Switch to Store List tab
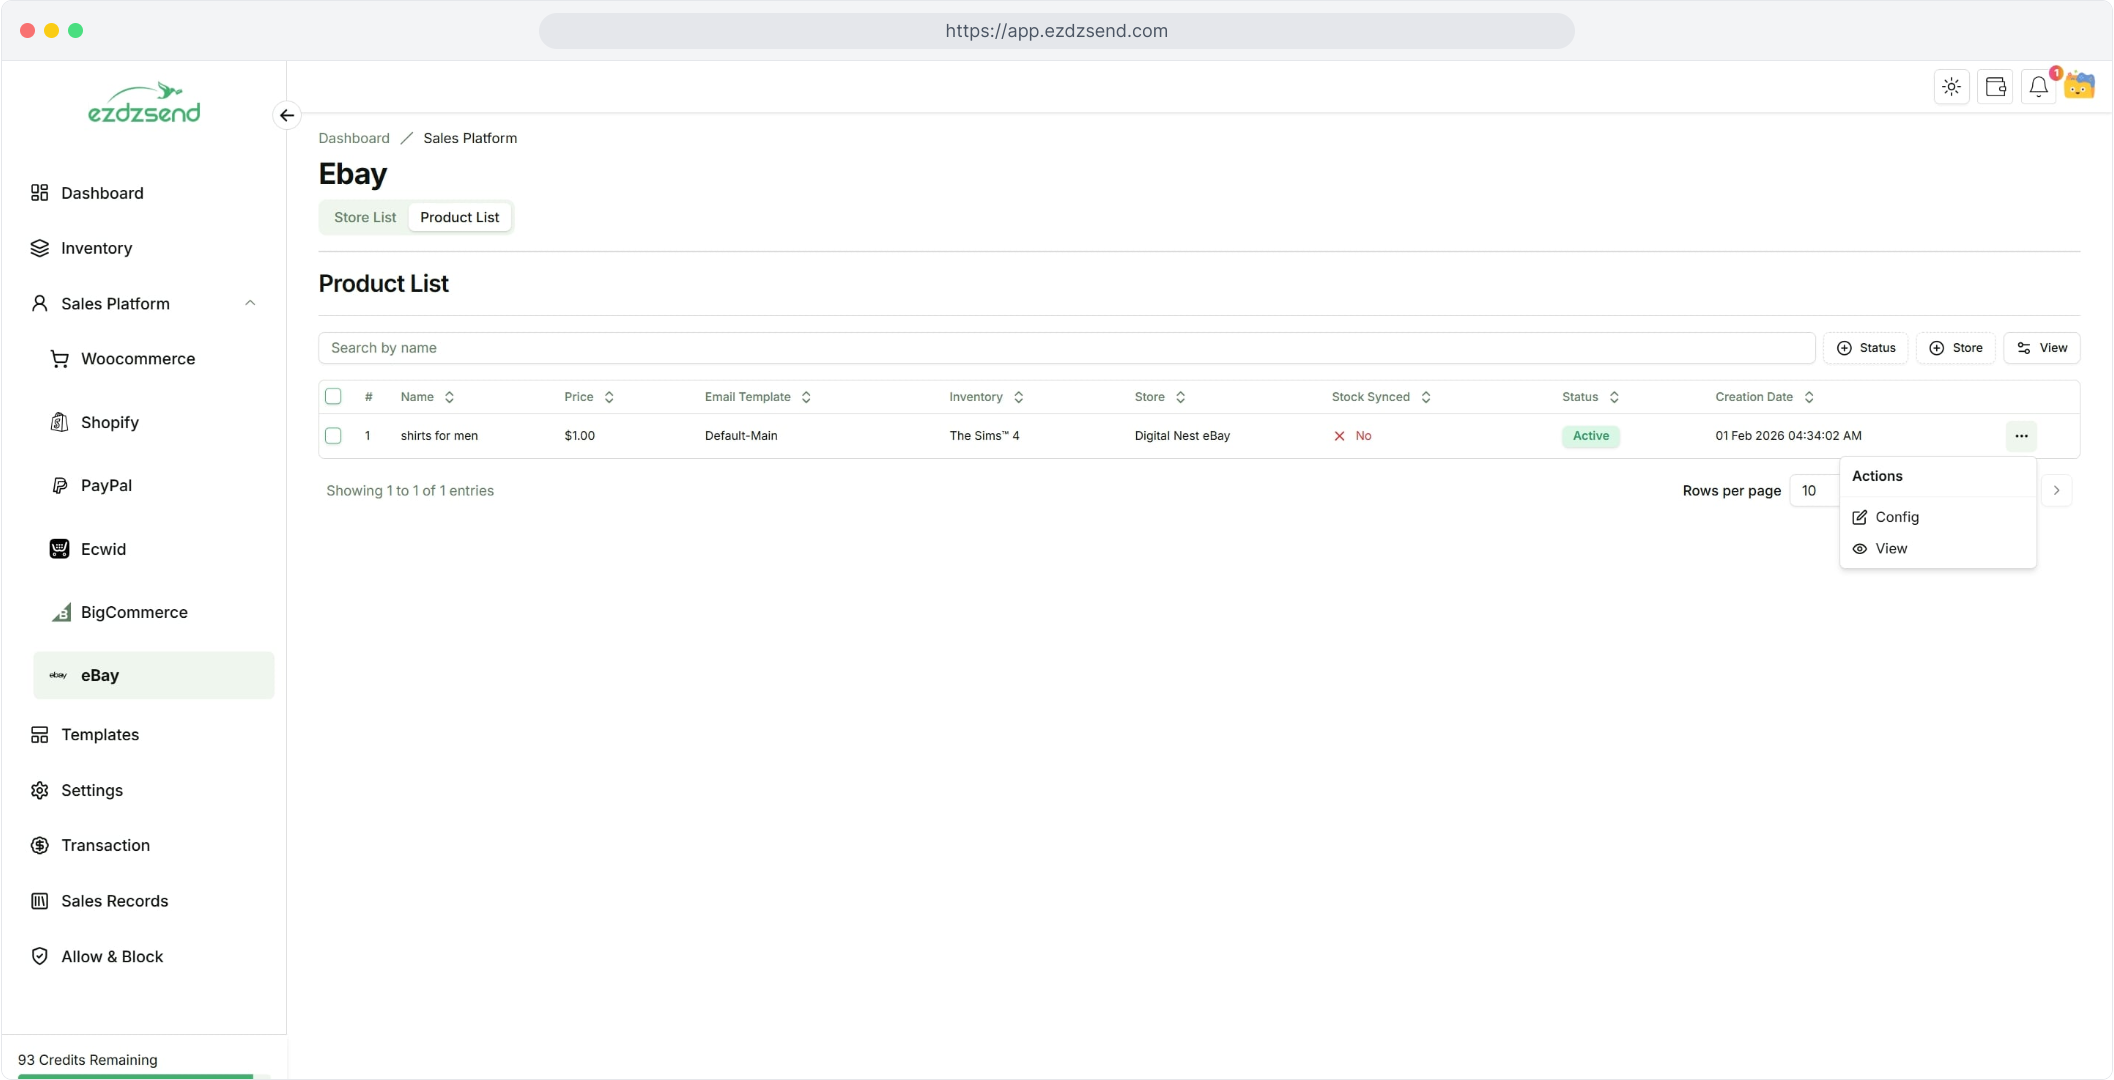2114x1080 pixels. 364,217
